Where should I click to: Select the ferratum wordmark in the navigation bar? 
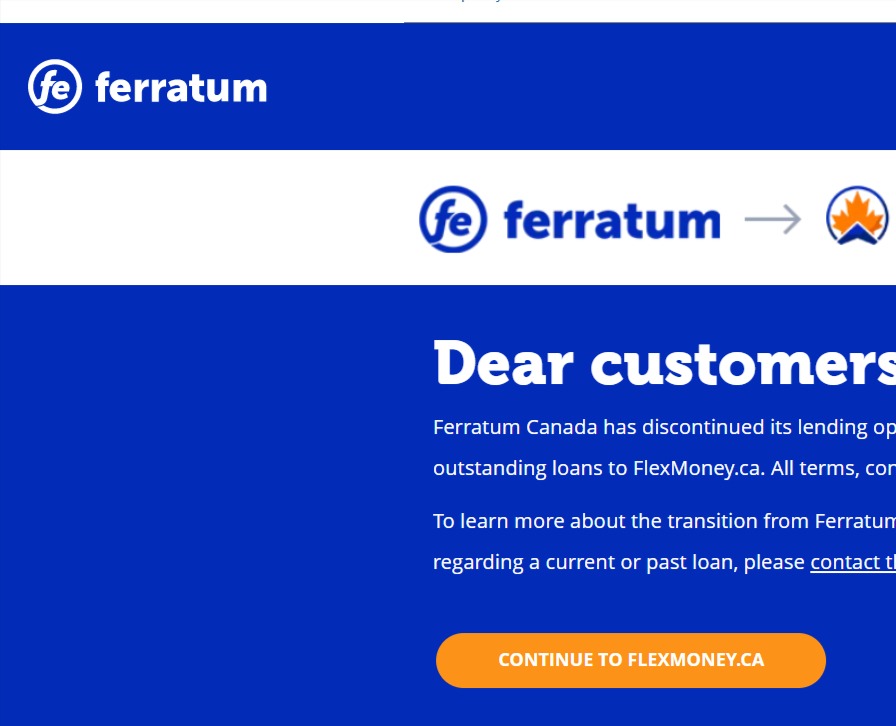coord(181,87)
